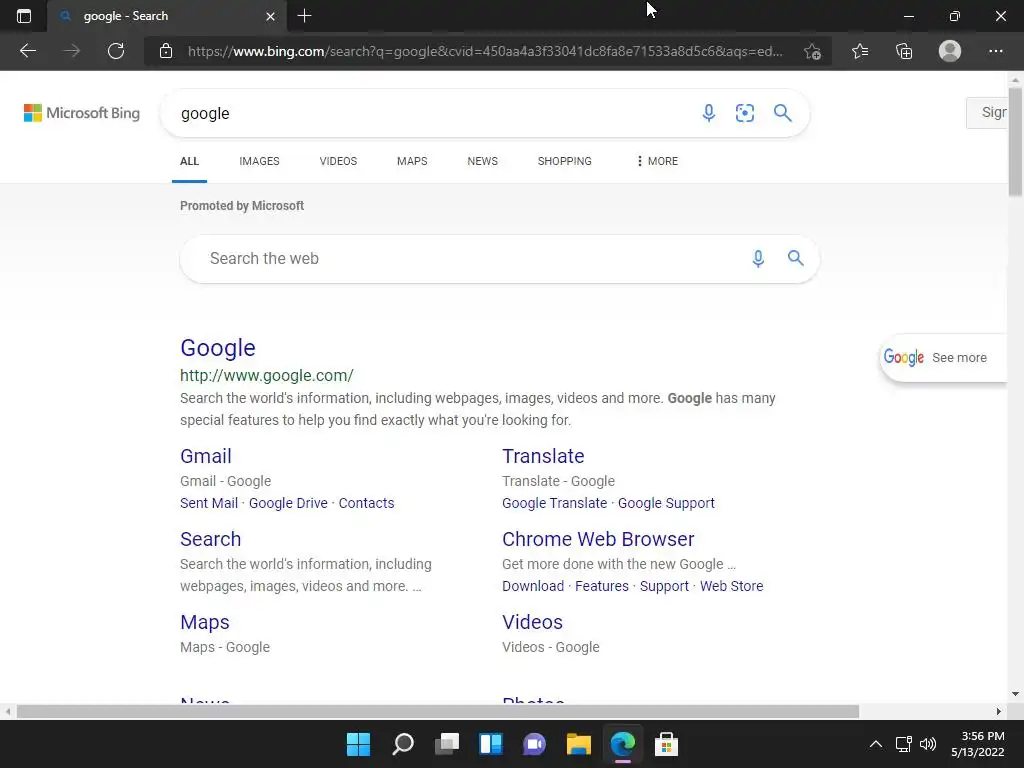Image resolution: width=1024 pixels, height=768 pixels.
Task: Open the Web Store link
Action: pos(731,586)
